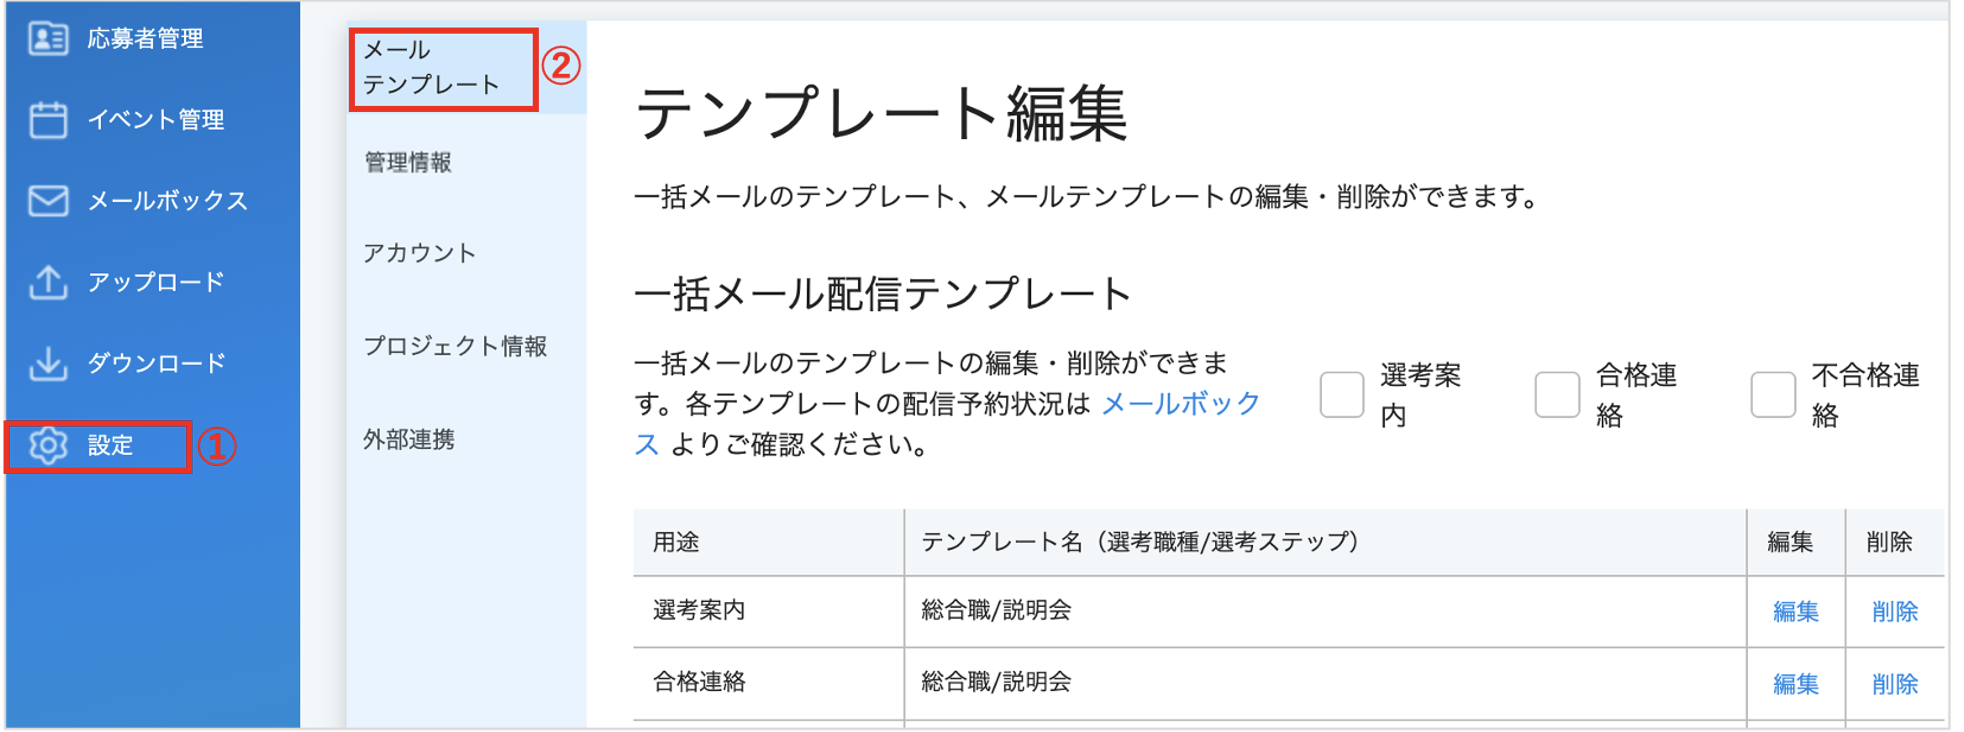Click the 応募者管理 sidebar label
Image resolution: width=1964 pixels, height=732 pixels.
click(x=145, y=38)
